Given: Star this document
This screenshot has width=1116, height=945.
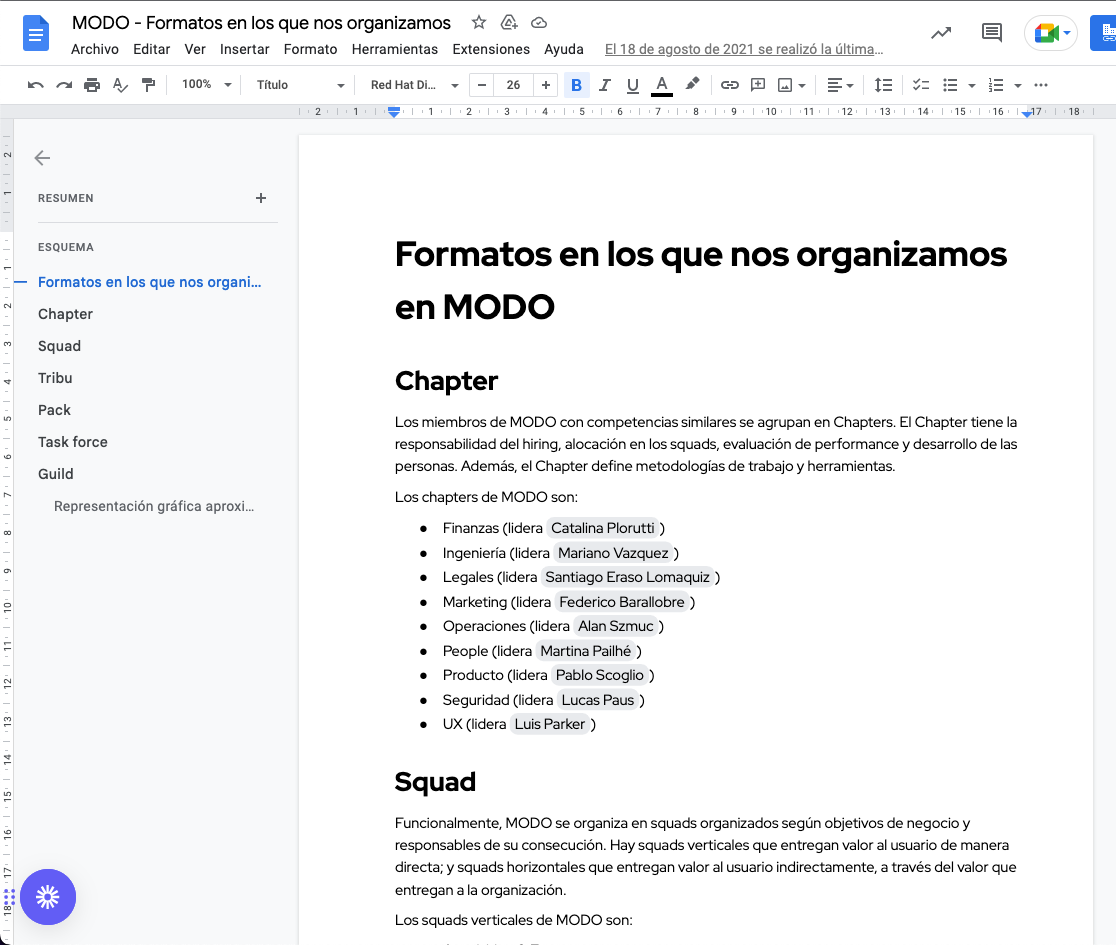Looking at the screenshot, I should point(479,23).
